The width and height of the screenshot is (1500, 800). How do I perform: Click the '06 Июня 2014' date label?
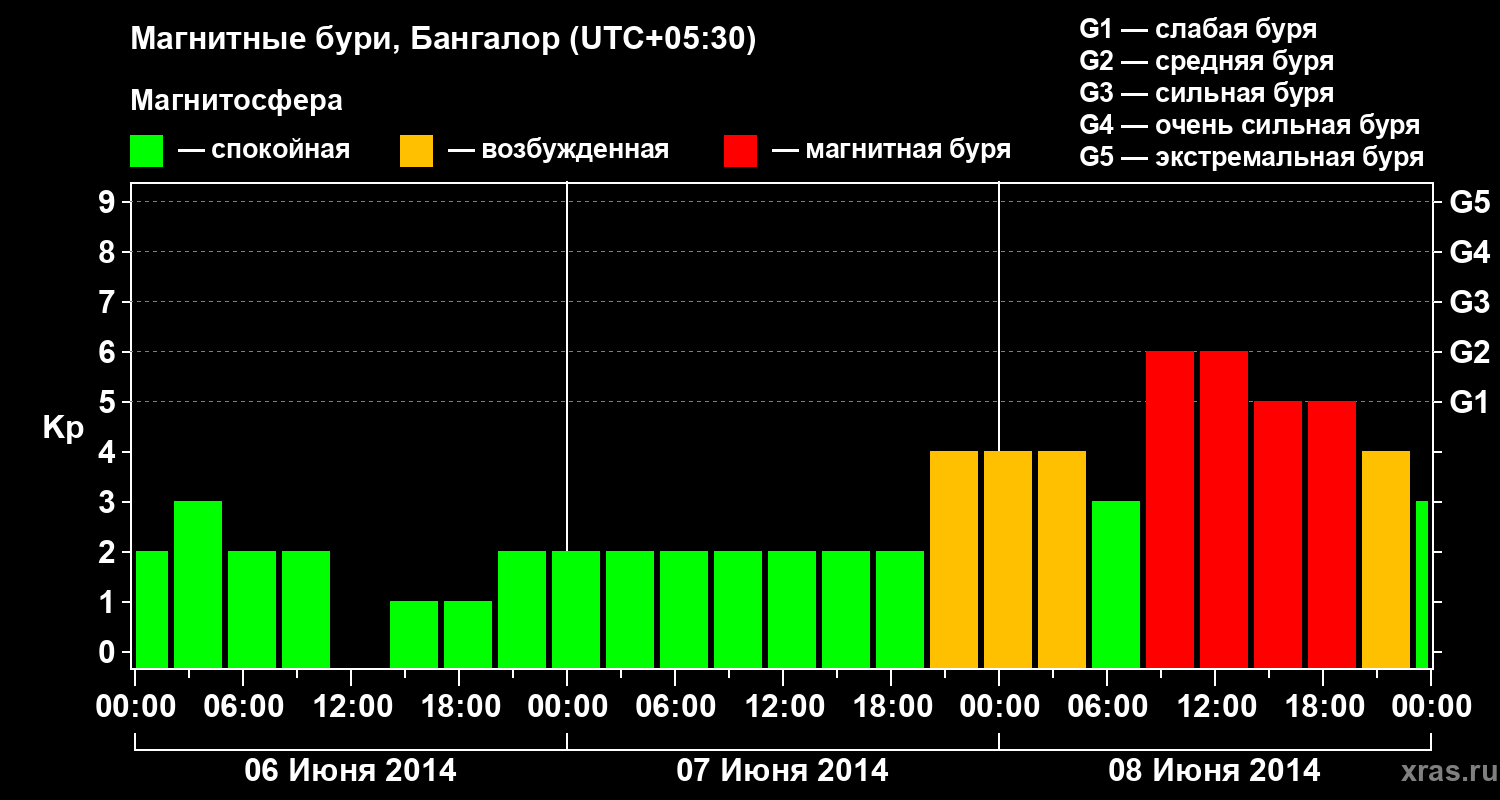351,771
